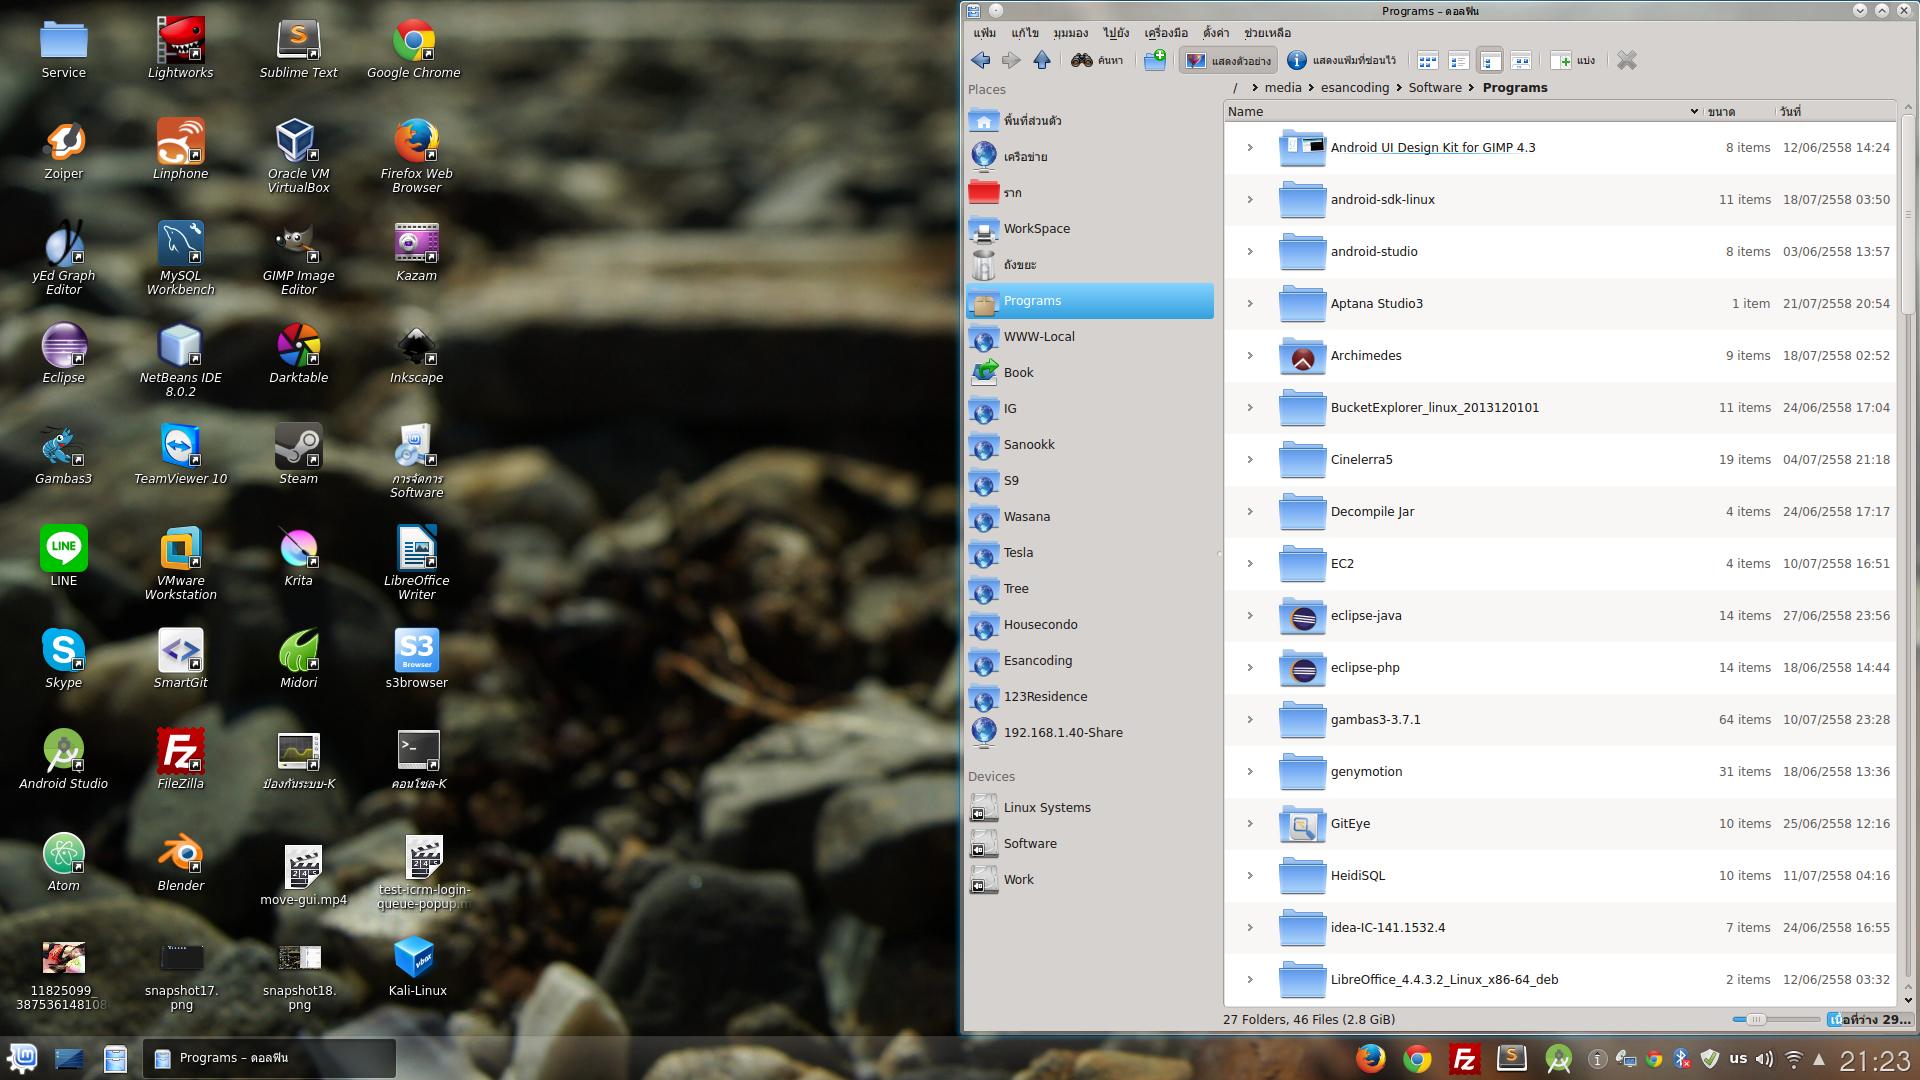Viewport: 1920px width, 1080px height.
Task: Click the new folder icon in toolbar
Action: [x=1155, y=61]
